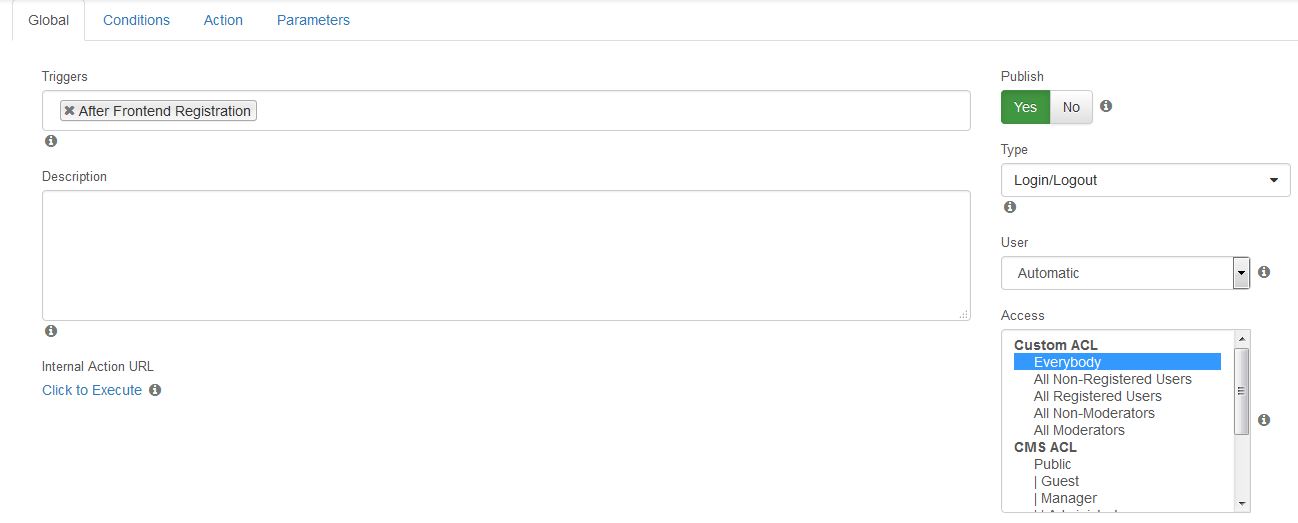
Task: Click the info icon beside Publish toggle
Action: point(1107,106)
